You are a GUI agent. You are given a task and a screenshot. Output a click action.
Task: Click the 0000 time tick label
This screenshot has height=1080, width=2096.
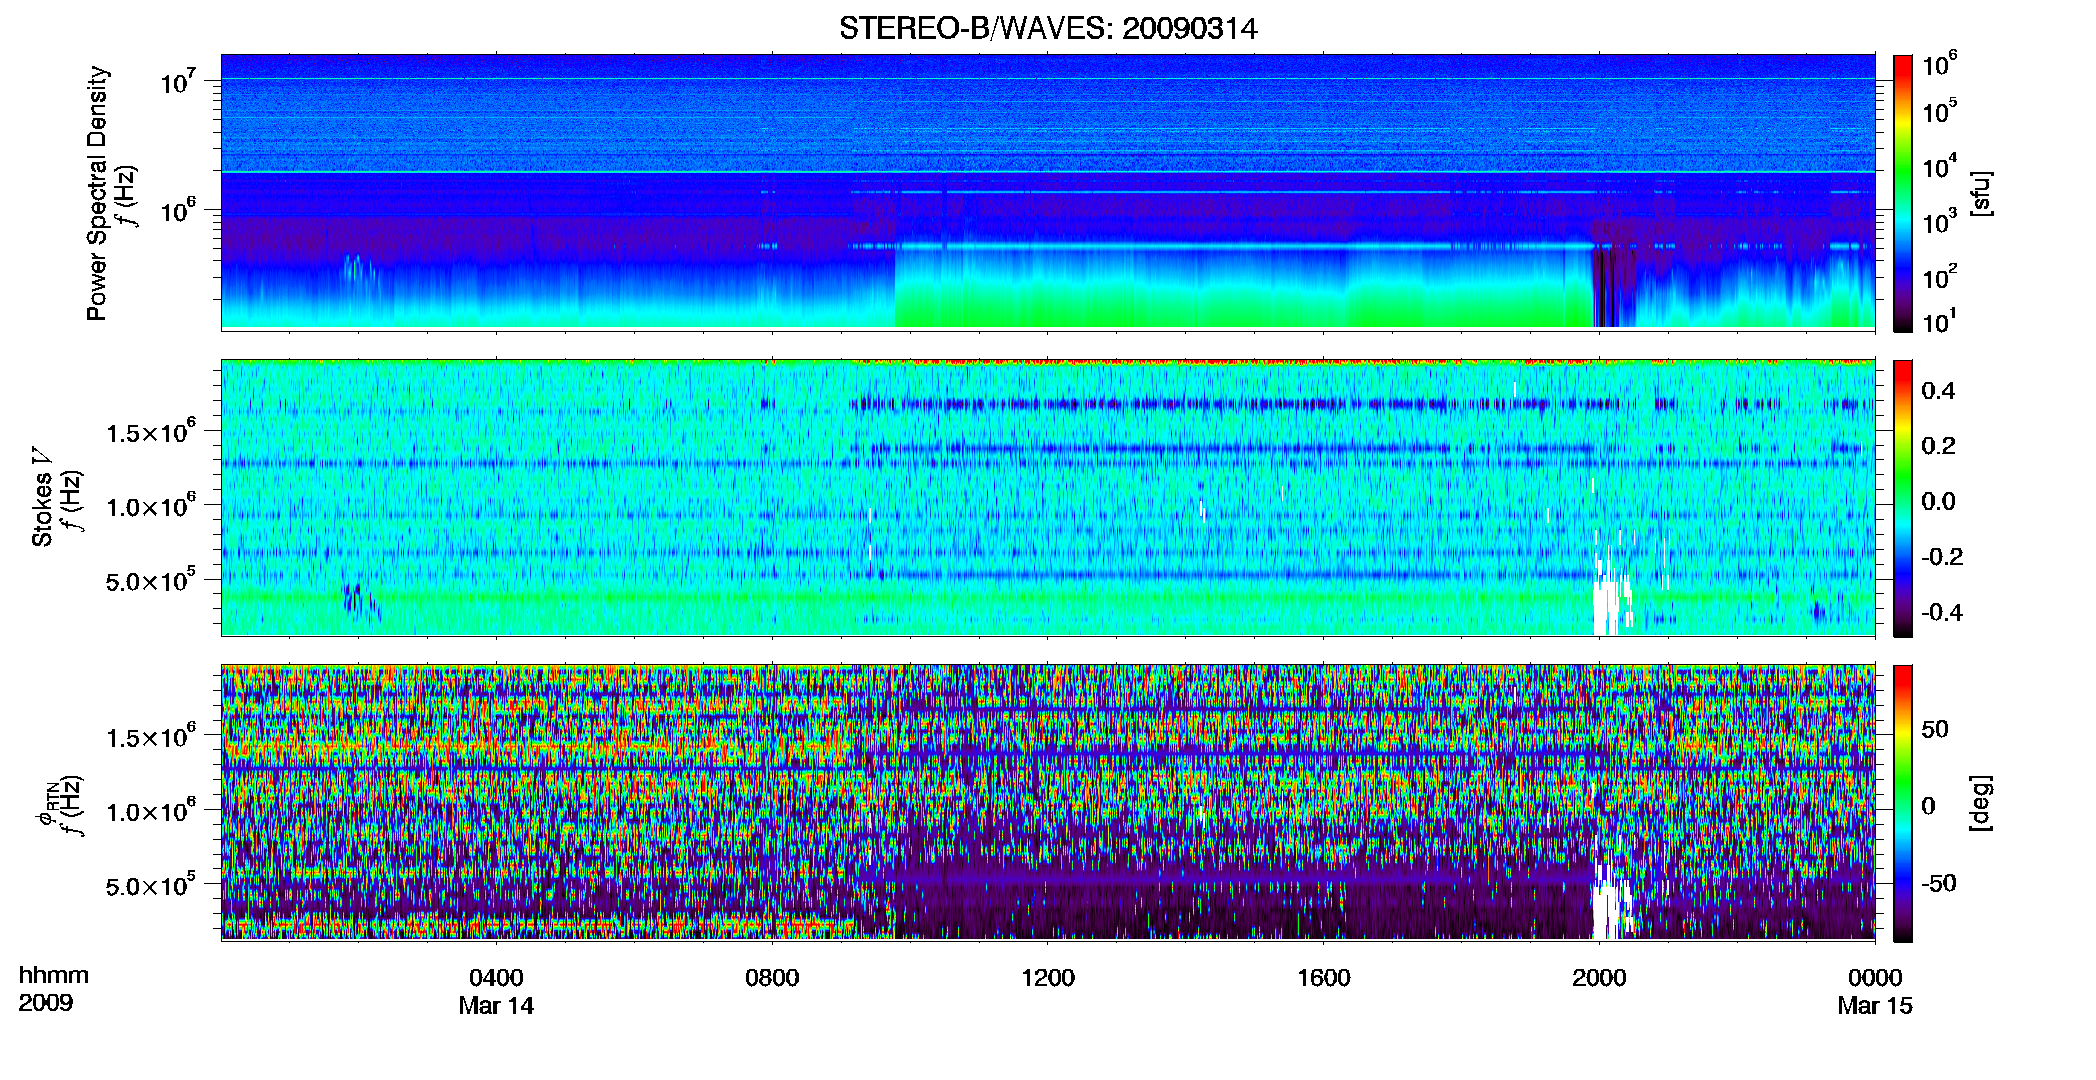pyautogui.click(x=1875, y=978)
